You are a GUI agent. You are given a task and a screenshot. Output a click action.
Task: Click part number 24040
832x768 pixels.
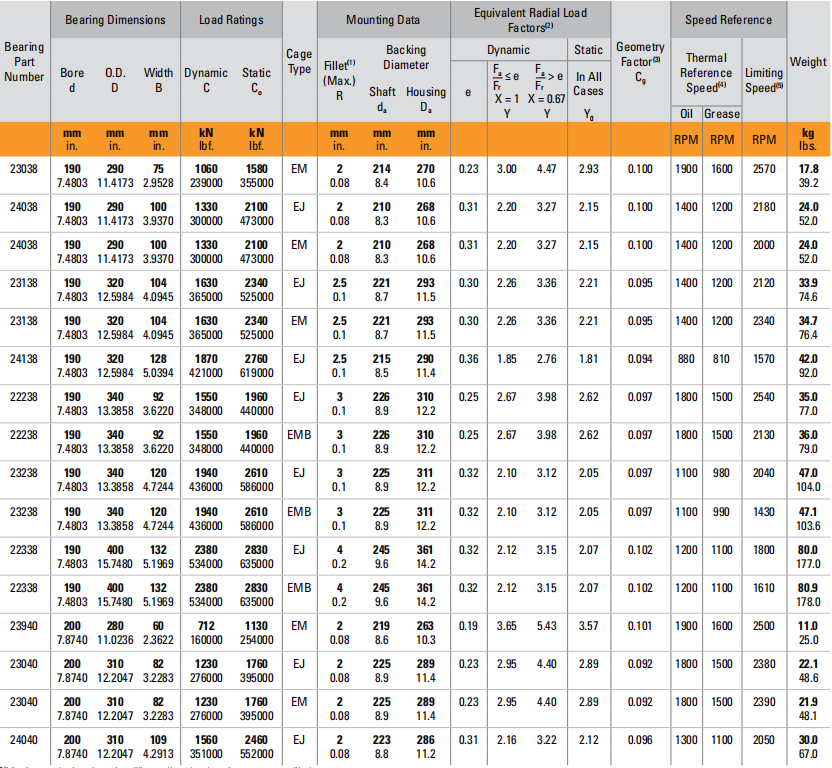[x=24, y=740]
